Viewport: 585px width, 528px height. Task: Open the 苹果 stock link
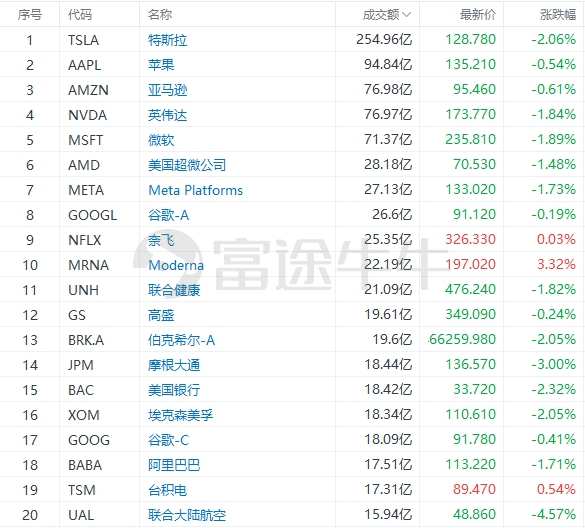click(161, 65)
